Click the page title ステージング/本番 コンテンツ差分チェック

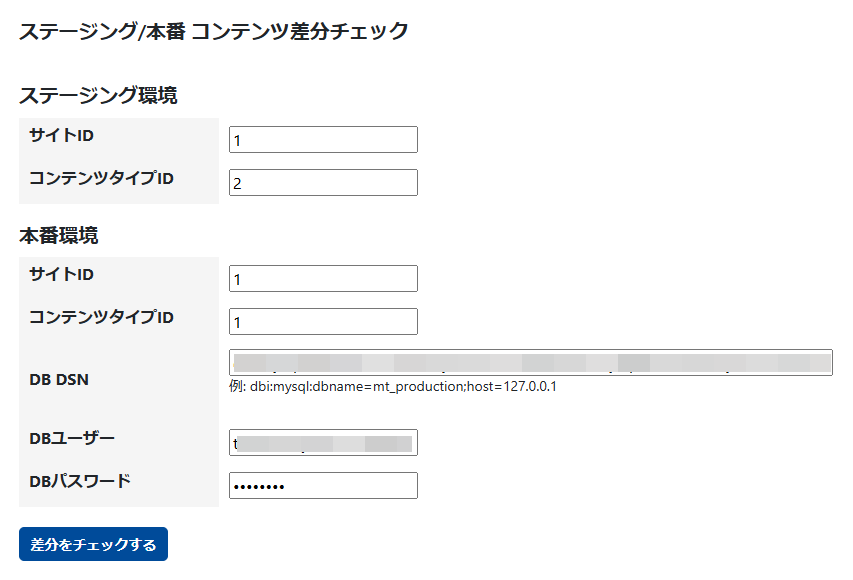coord(214,31)
